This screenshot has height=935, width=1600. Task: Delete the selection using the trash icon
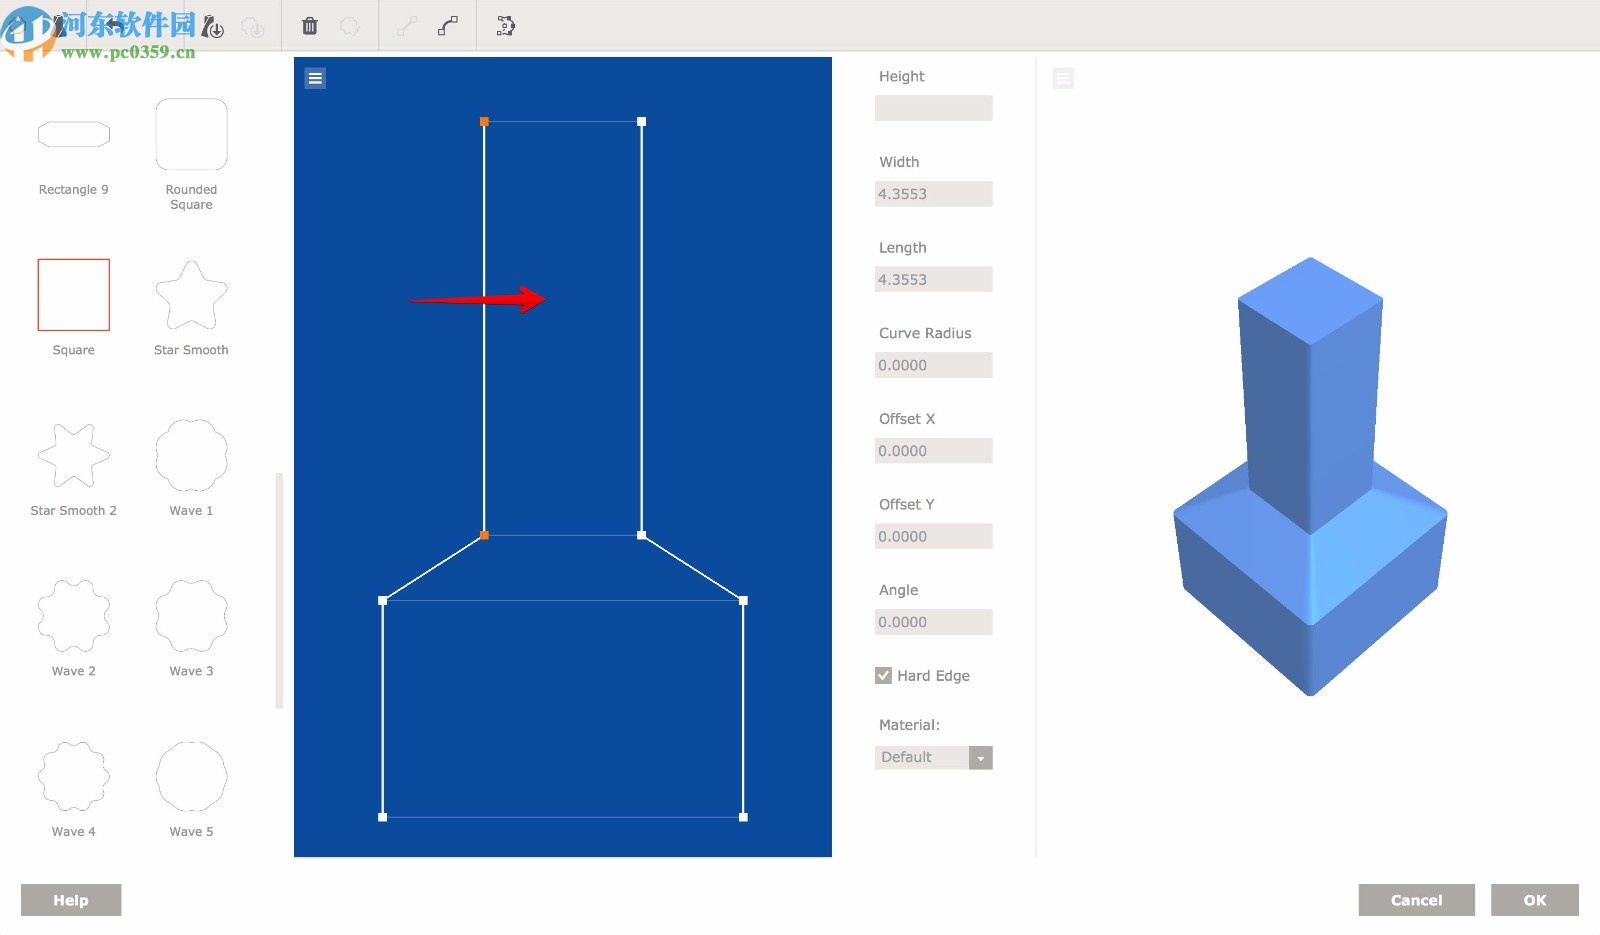click(310, 26)
